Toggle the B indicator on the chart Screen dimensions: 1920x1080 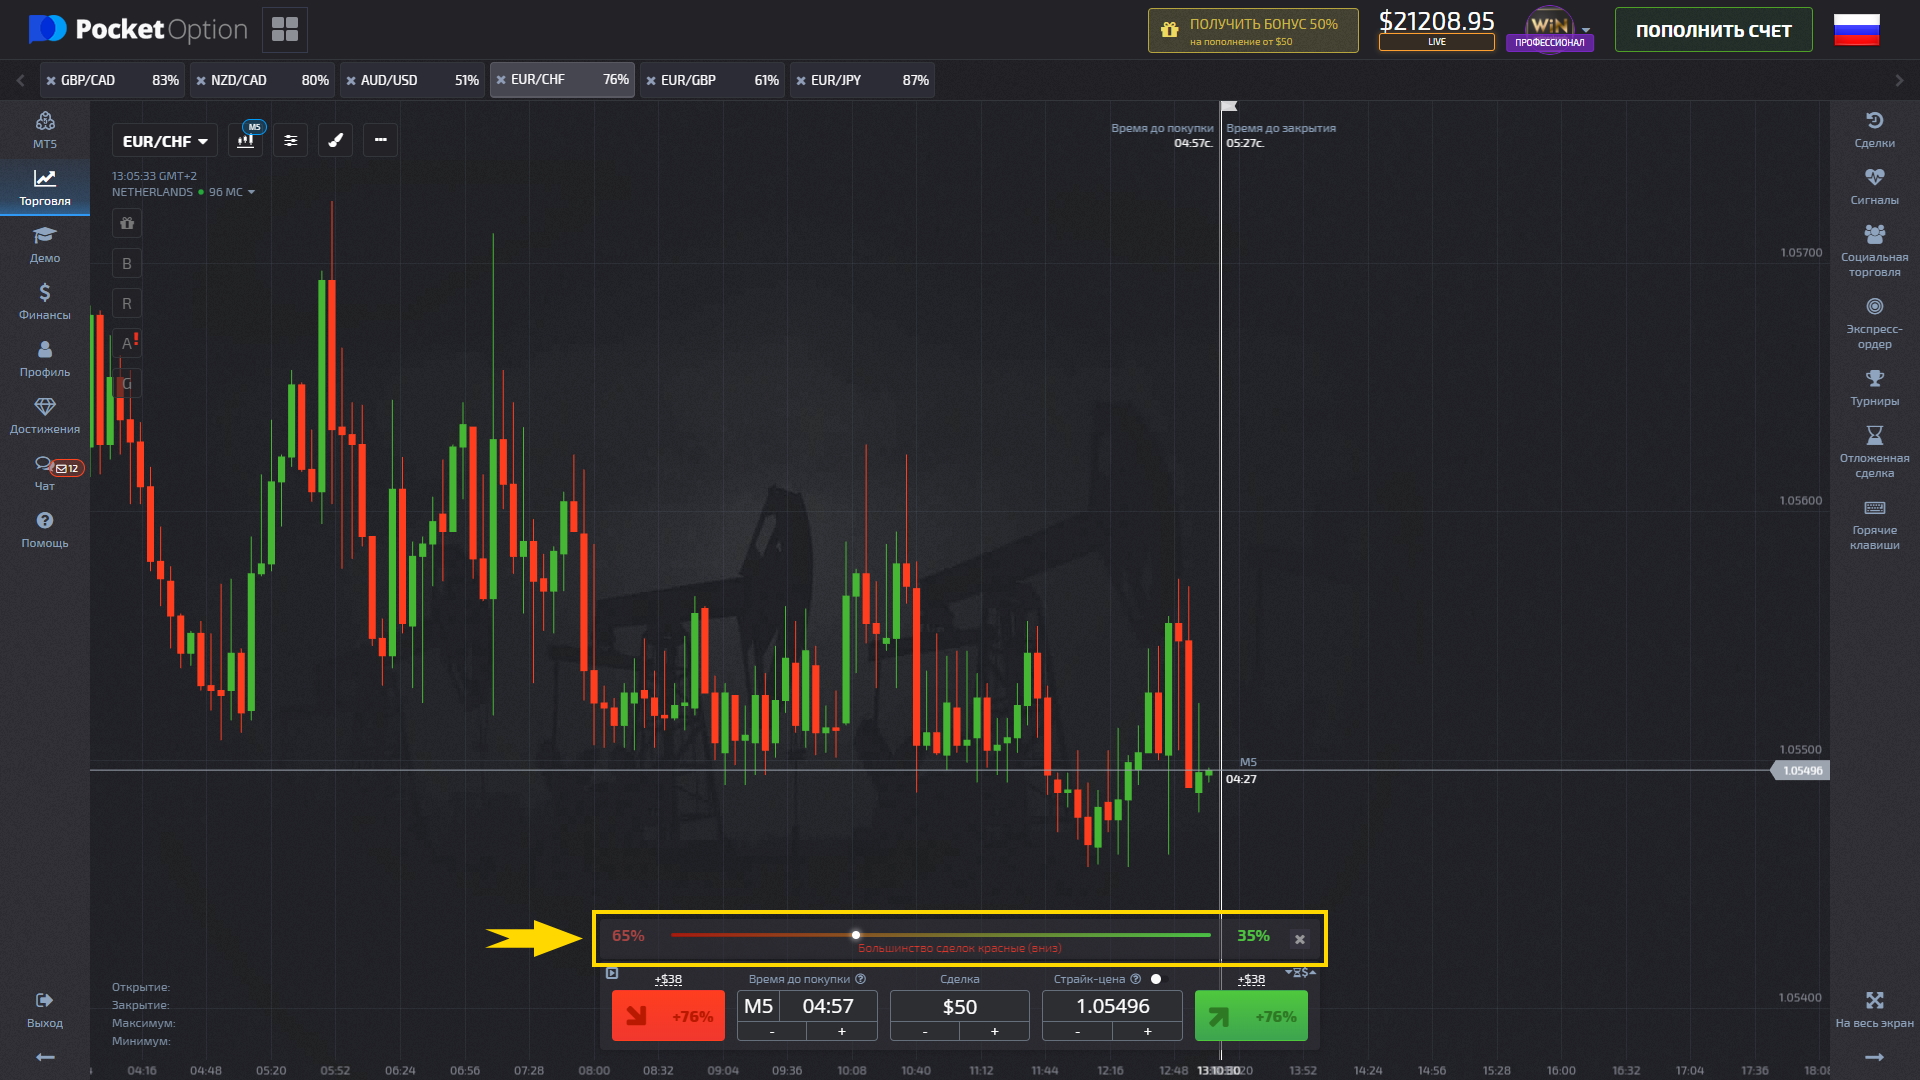126,263
